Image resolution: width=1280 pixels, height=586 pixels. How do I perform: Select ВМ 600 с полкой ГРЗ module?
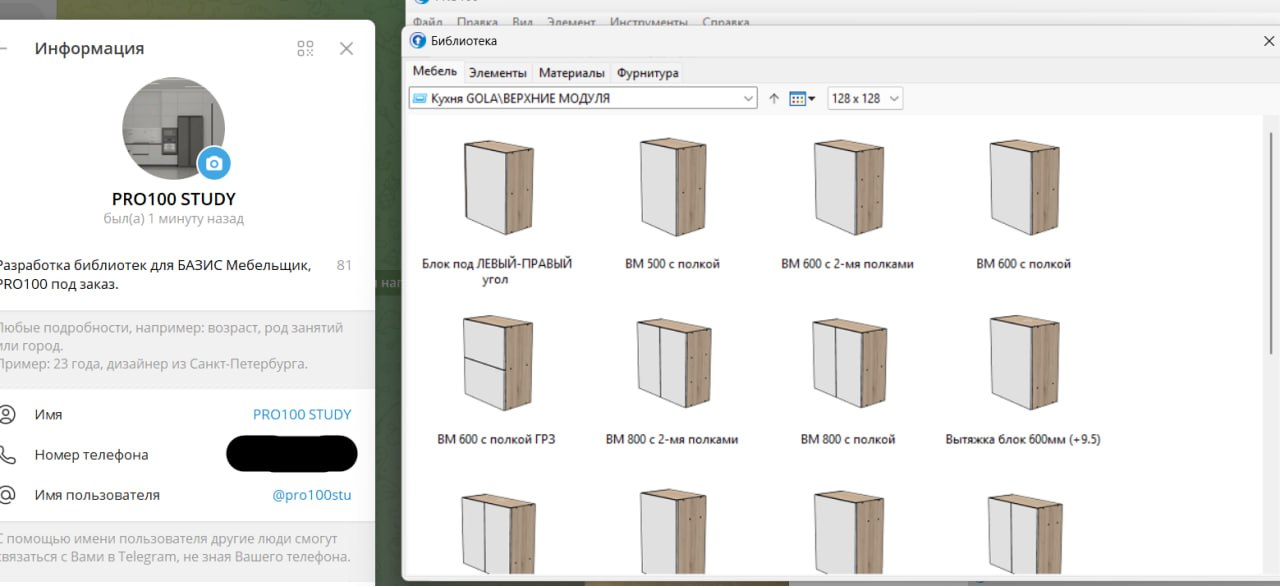click(496, 380)
